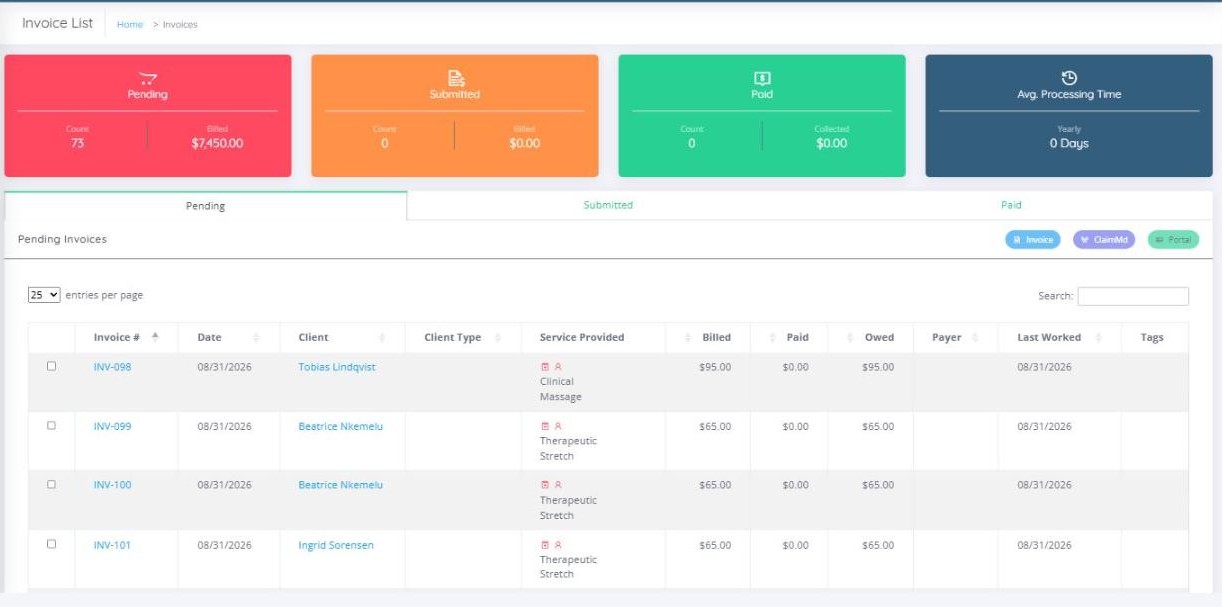Click the purple ClaimMd button
The image size is (1222, 607).
[x=1104, y=240]
